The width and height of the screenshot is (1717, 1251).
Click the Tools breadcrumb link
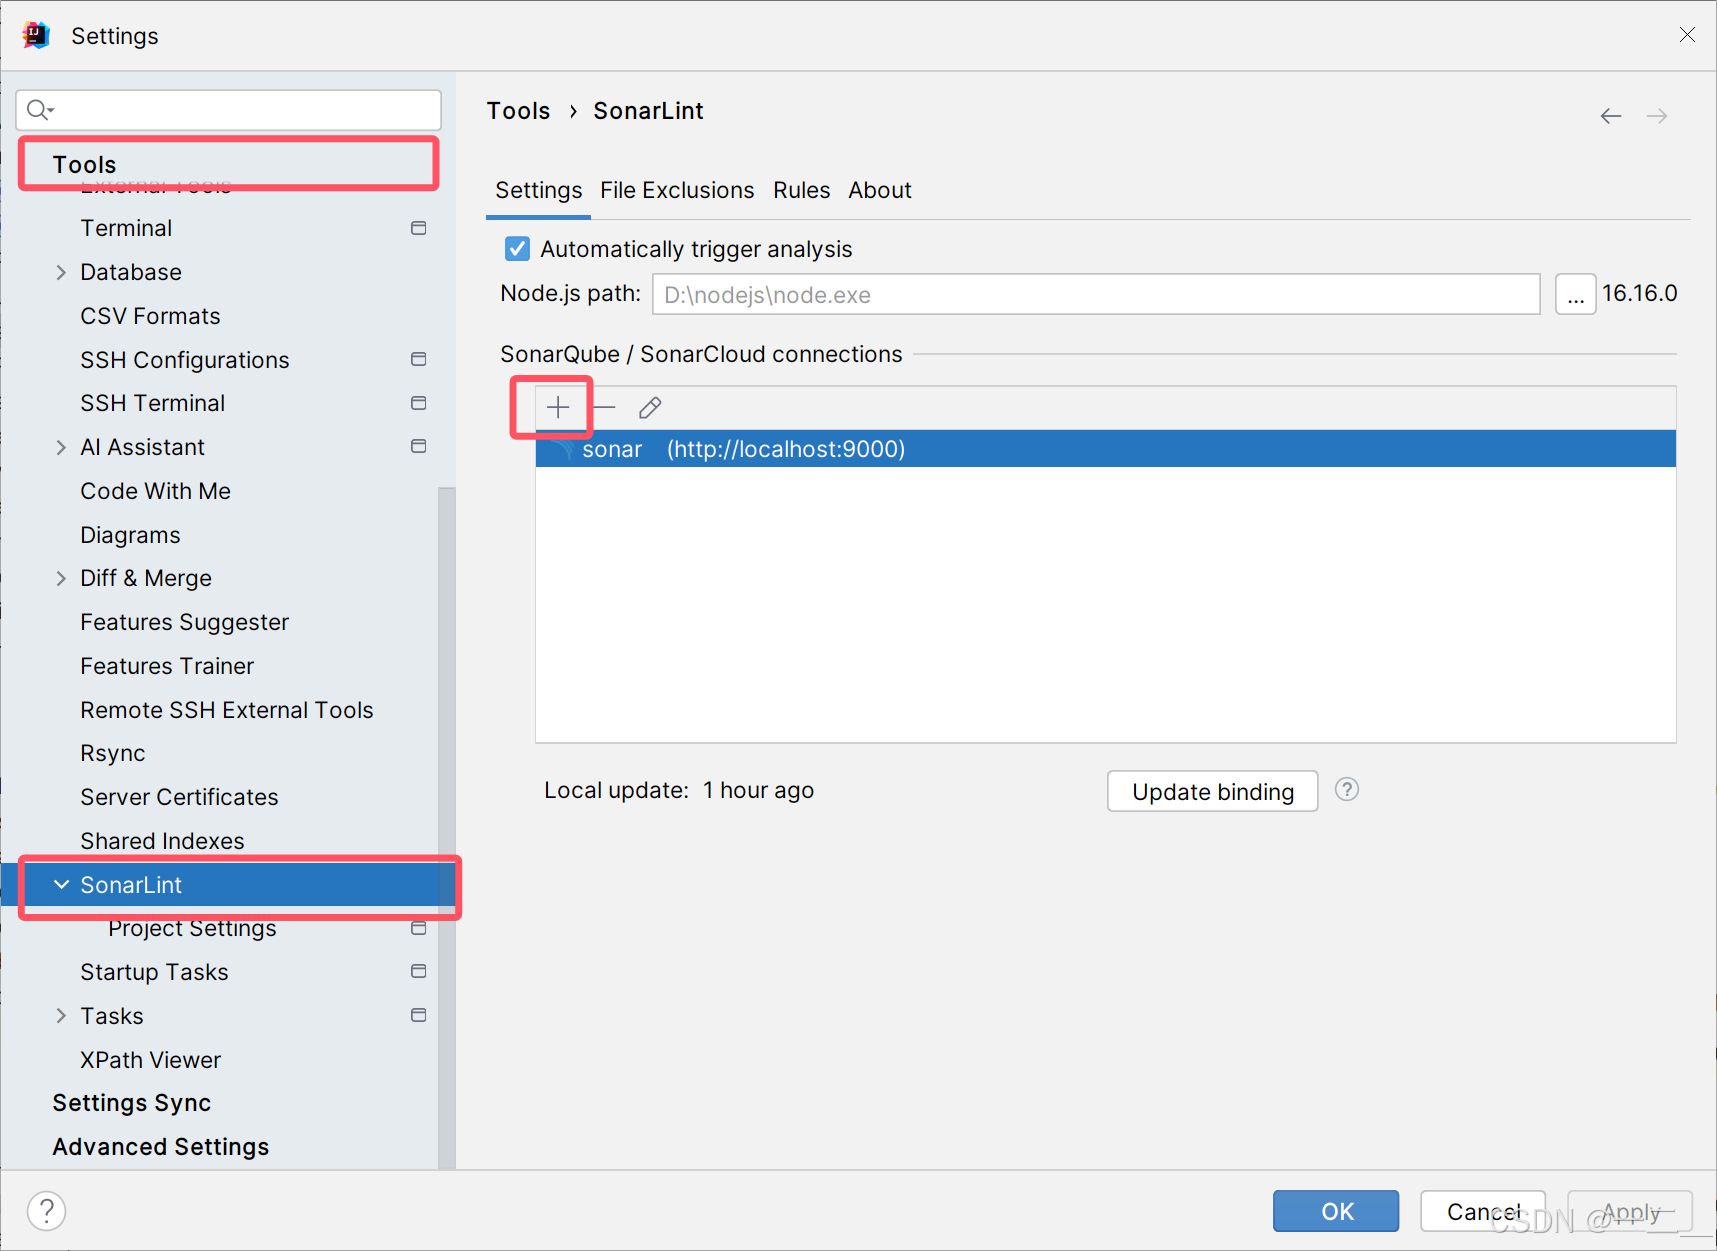click(518, 111)
